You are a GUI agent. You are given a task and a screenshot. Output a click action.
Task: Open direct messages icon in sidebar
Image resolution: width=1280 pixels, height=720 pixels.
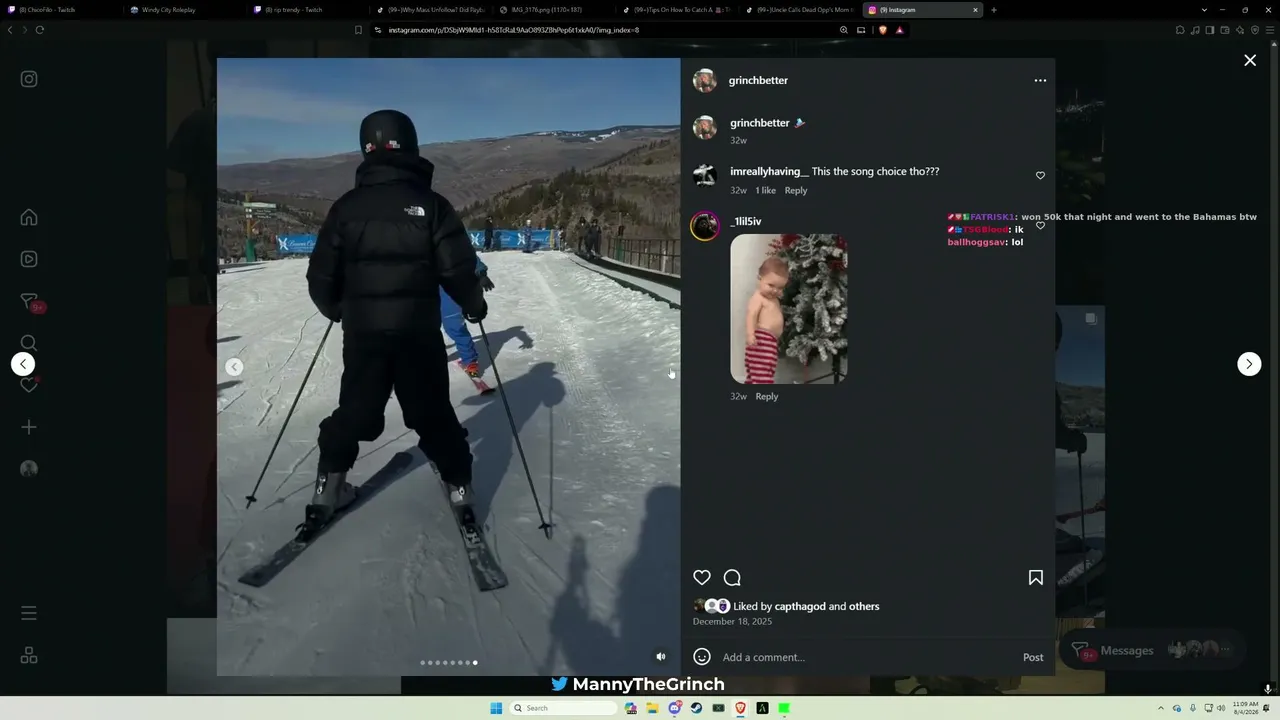click(29, 301)
